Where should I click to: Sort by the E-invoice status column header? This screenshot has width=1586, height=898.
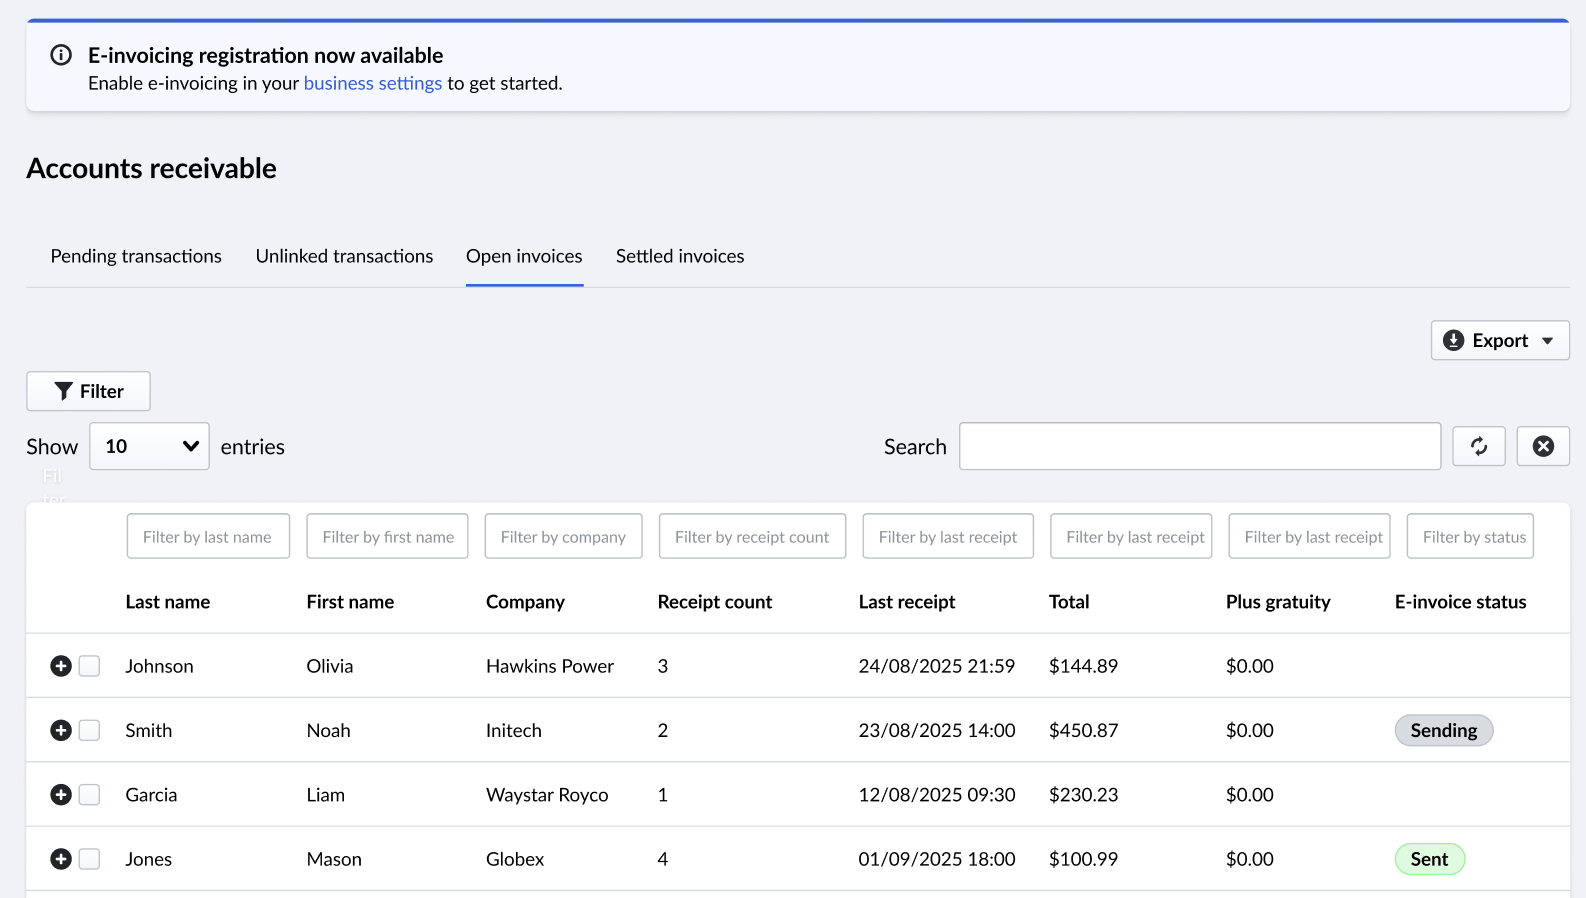[x=1460, y=602]
